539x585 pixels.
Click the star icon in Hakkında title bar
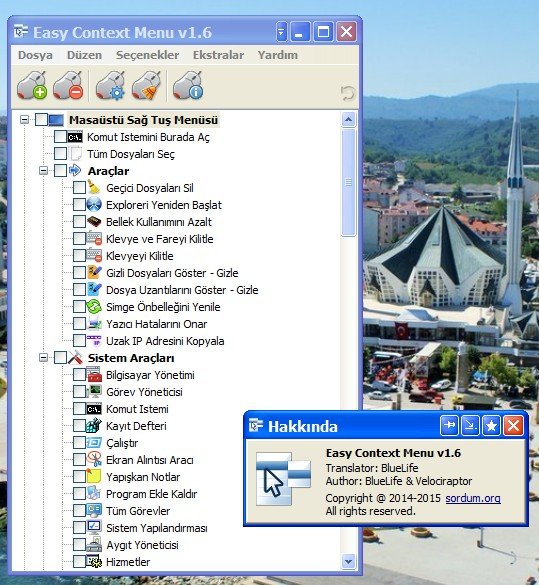click(491, 426)
